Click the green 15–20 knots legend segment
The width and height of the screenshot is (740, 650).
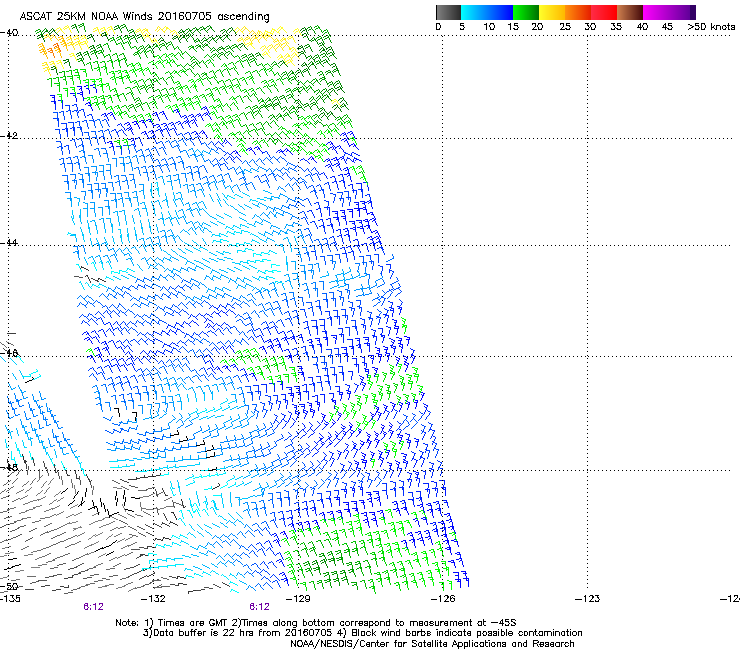tap(526, 12)
